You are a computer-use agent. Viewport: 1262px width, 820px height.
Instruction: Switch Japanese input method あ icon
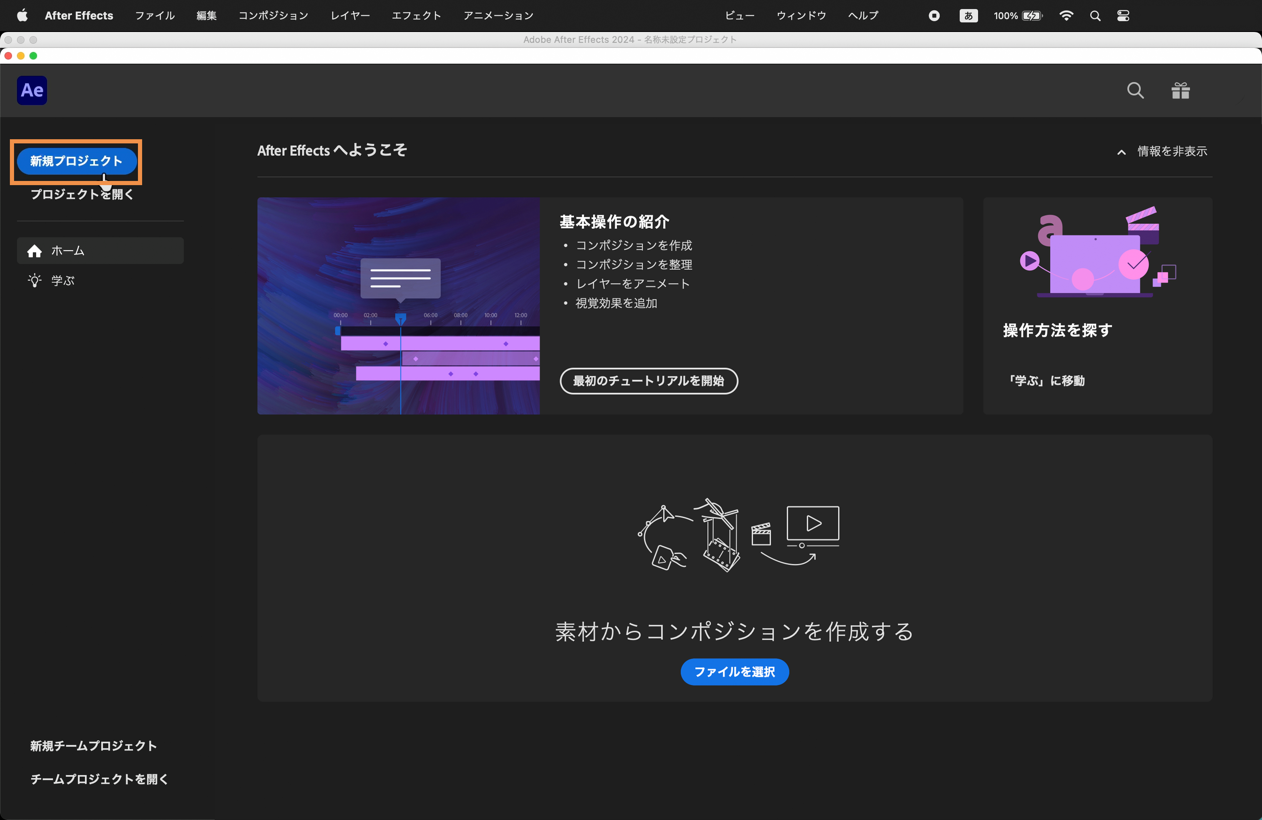click(x=968, y=16)
